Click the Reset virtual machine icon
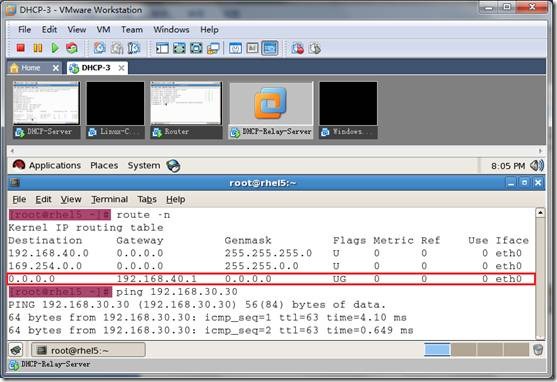Image resolution: width=557 pixels, height=382 pixels. (72, 48)
